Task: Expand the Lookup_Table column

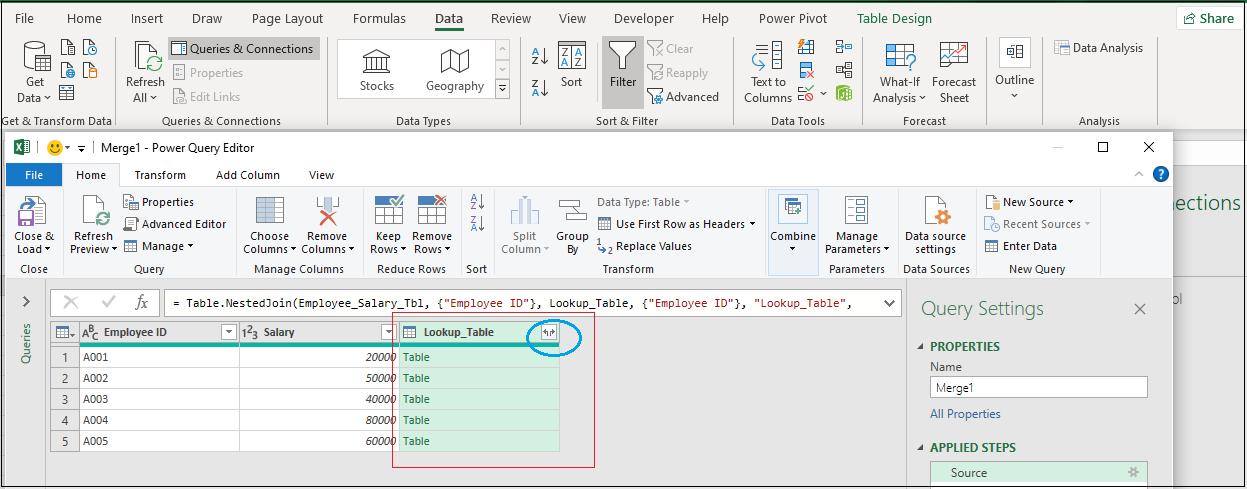Action: [x=548, y=333]
